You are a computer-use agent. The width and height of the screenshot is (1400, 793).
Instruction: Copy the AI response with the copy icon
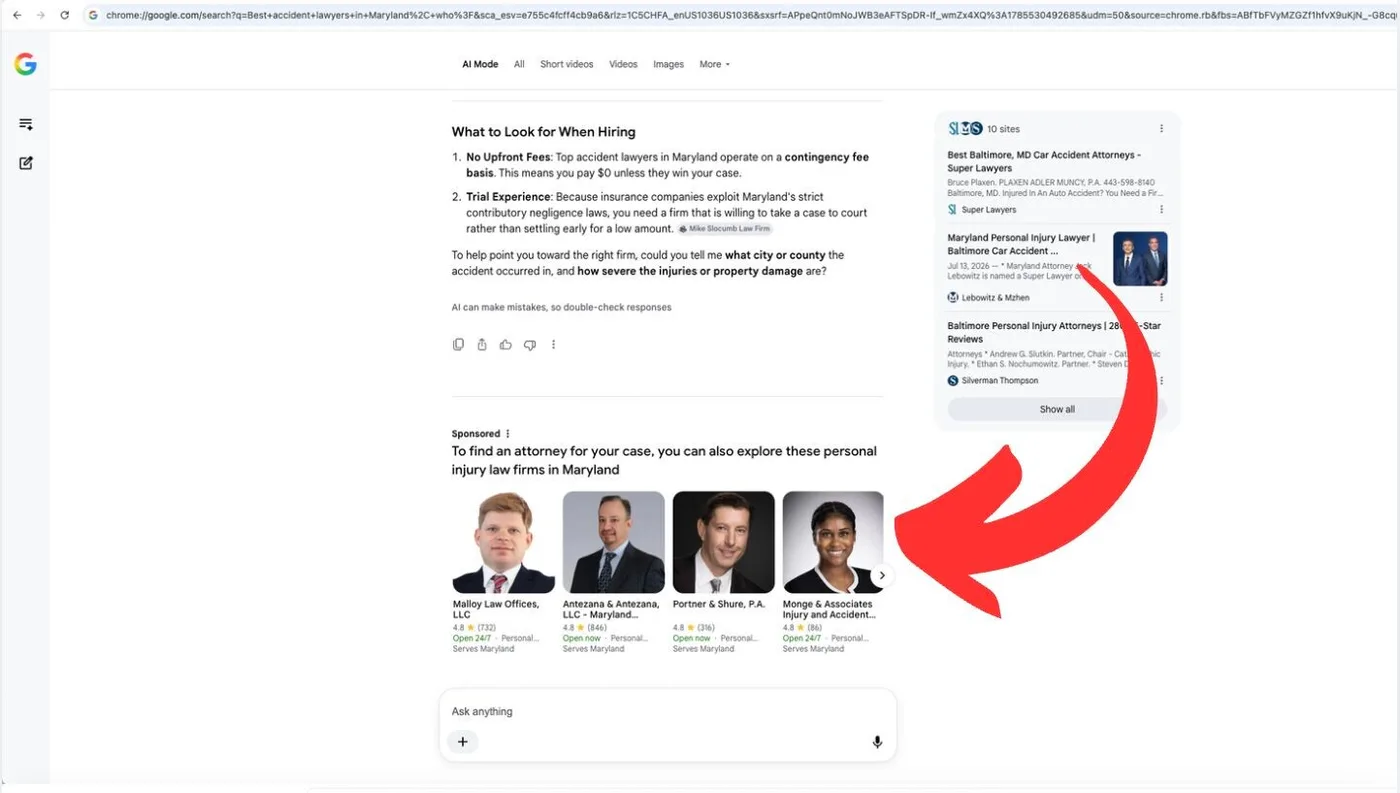pyautogui.click(x=458, y=344)
